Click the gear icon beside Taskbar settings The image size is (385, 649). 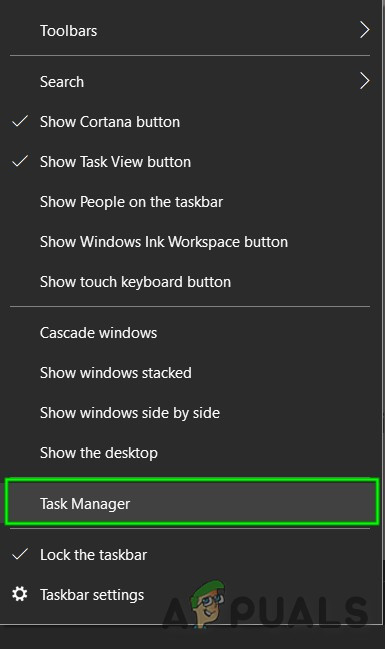click(x=19, y=594)
